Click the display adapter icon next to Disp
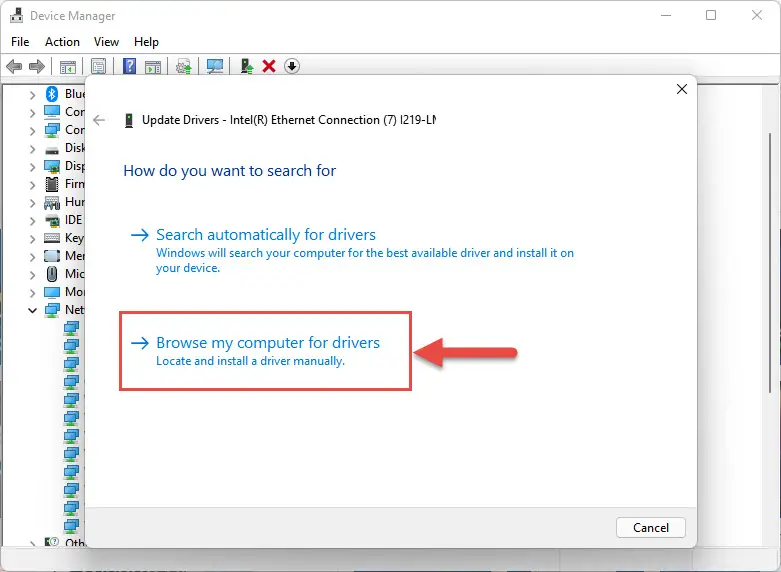The width and height of the screenshot is (781, 572). coord(52,166)
